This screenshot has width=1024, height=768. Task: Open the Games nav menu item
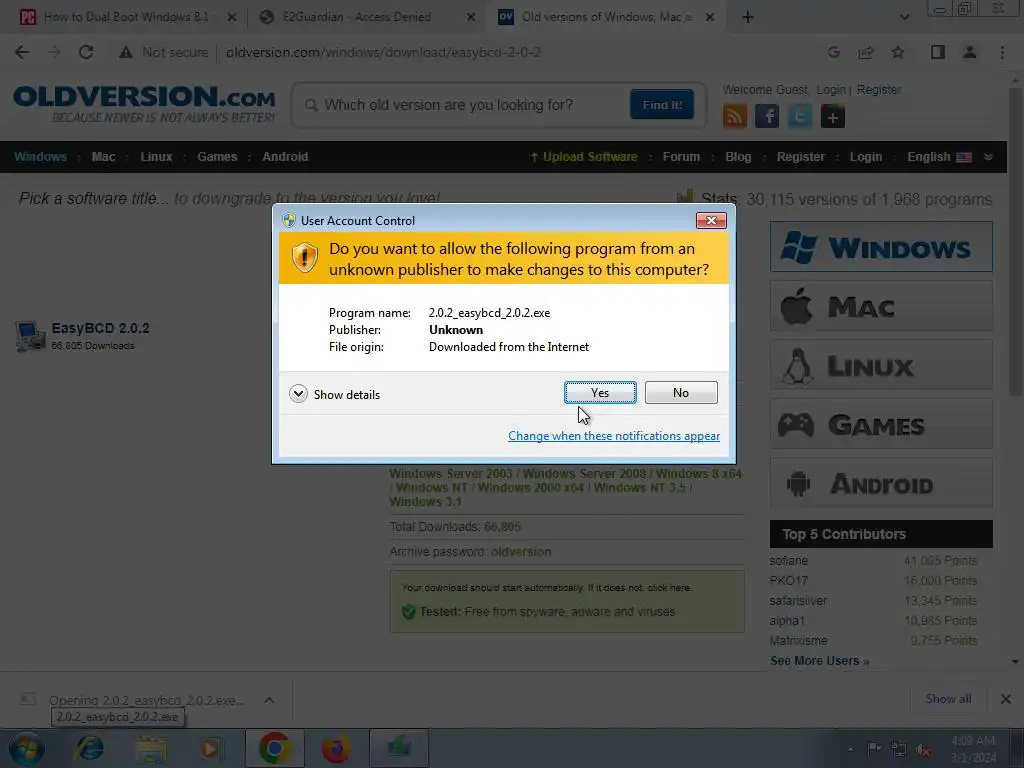point(217,157)
